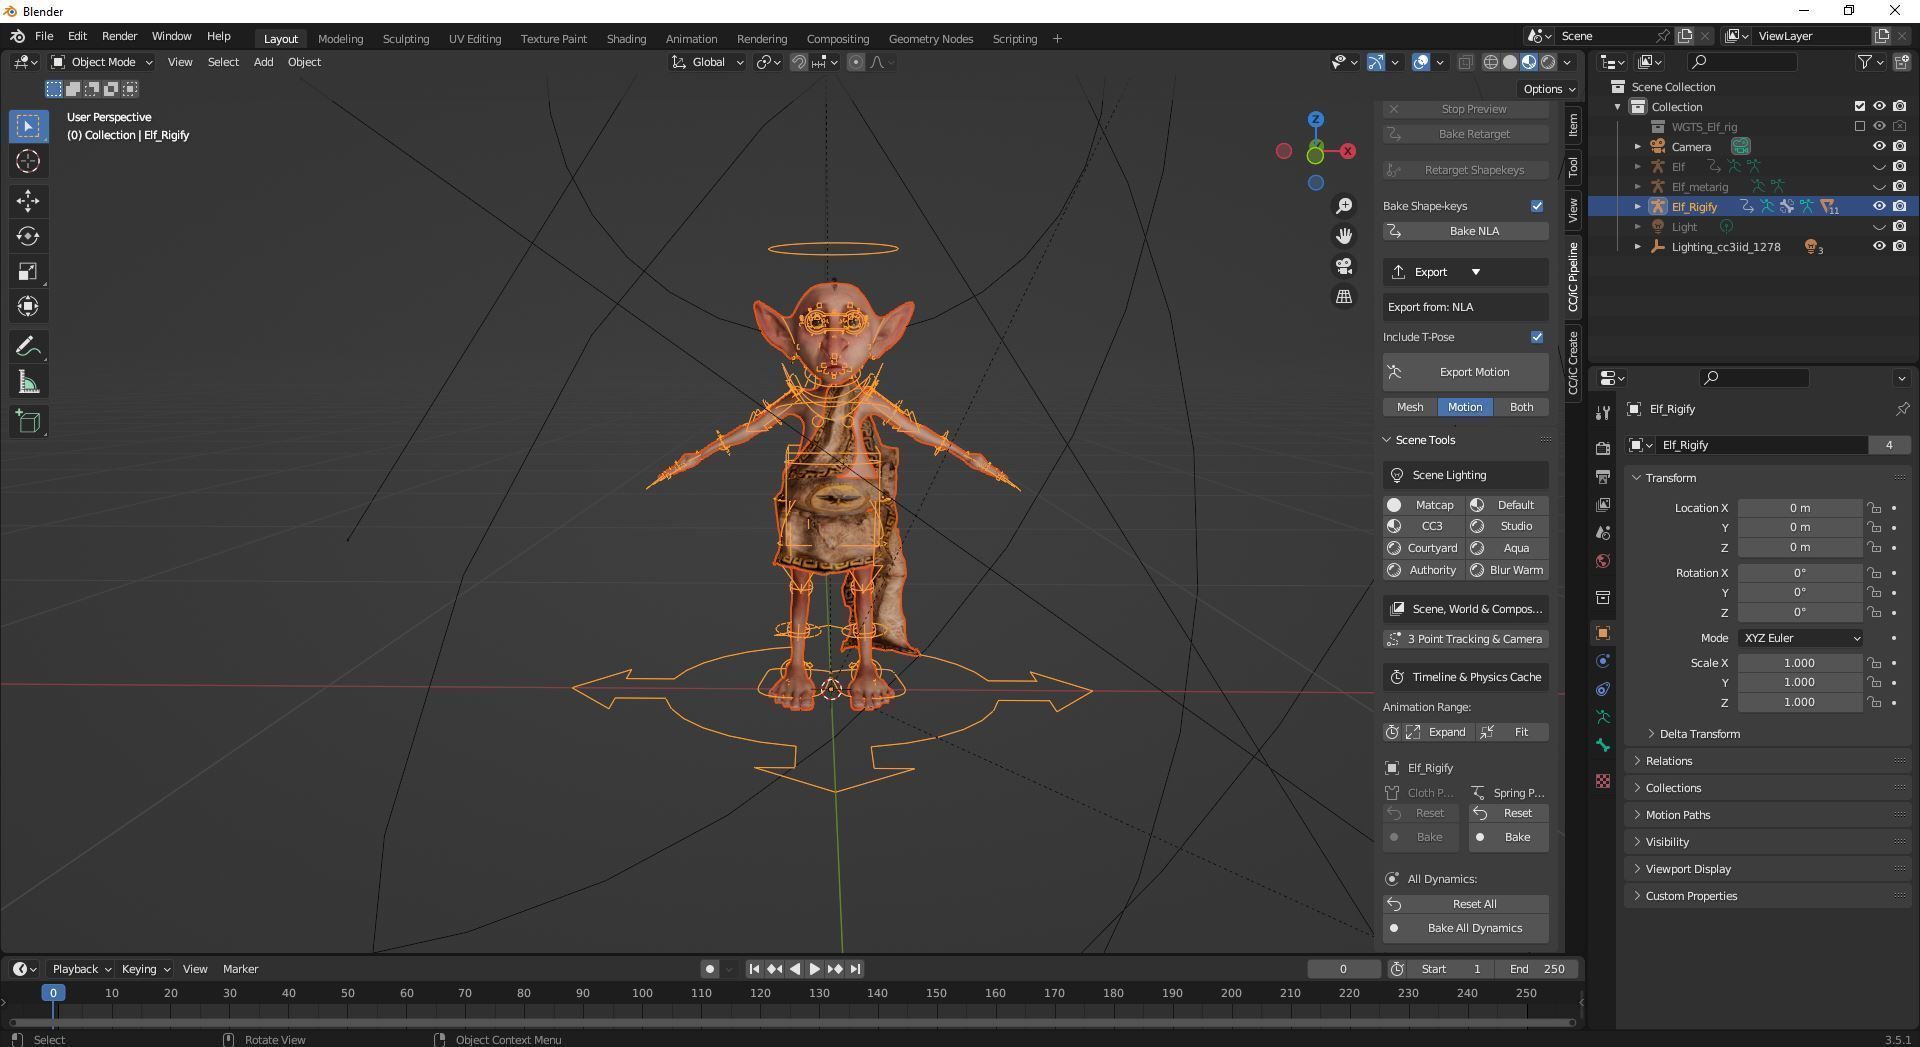1920x1047 pixels.
Task: Click the current frame number field
Action: pos(1343,969)
